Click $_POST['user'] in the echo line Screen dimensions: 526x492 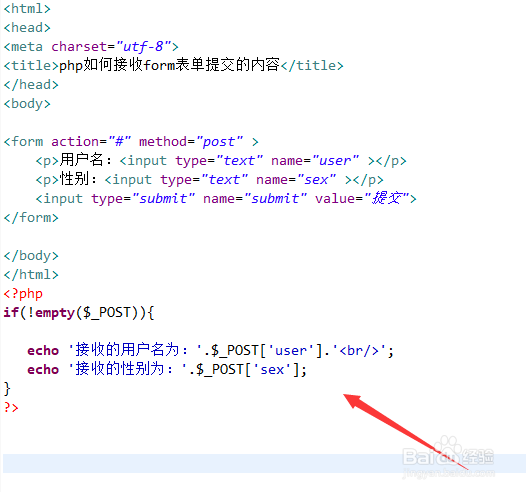[x=267, y=350]
